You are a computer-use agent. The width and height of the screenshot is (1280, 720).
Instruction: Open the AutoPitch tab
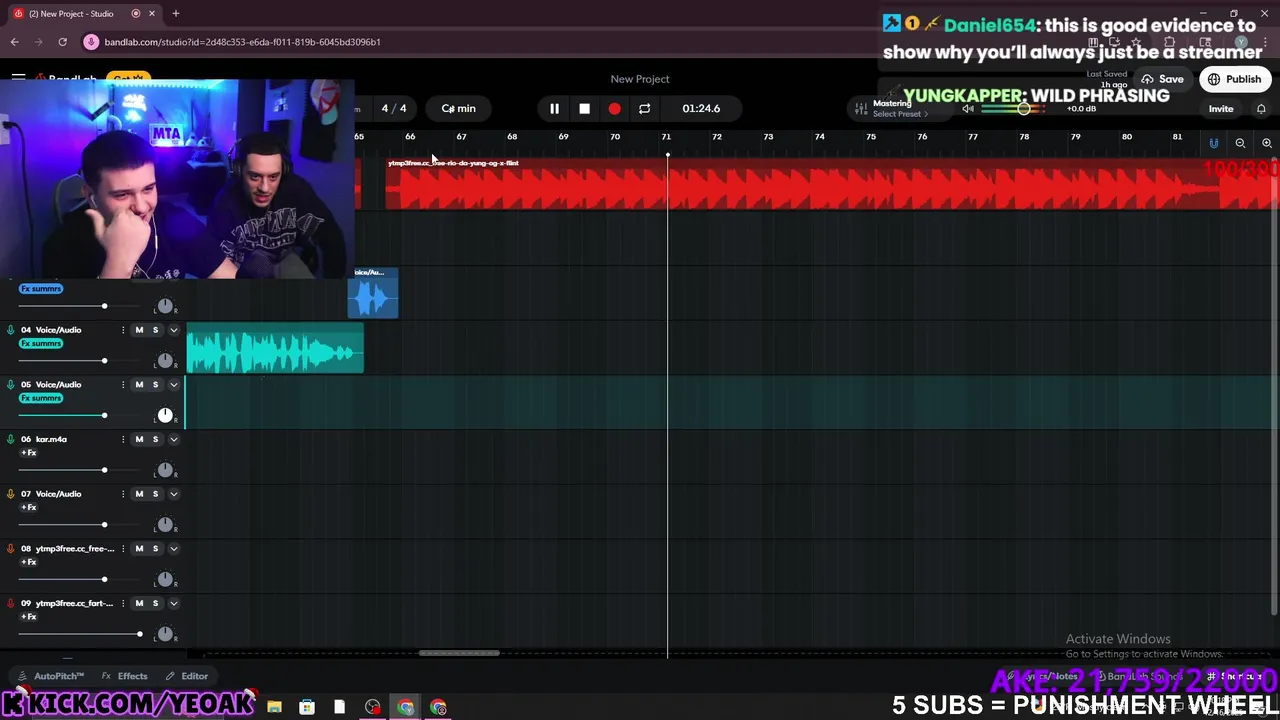point(51,676)
